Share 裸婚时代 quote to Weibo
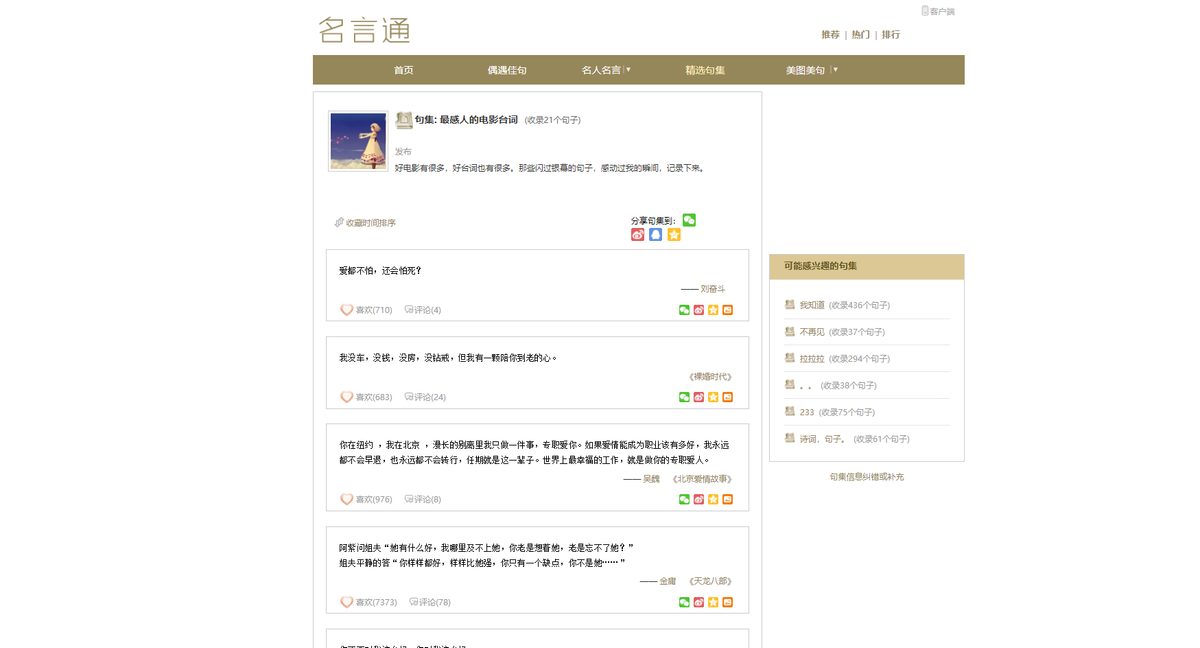 (x=699, y=397)
